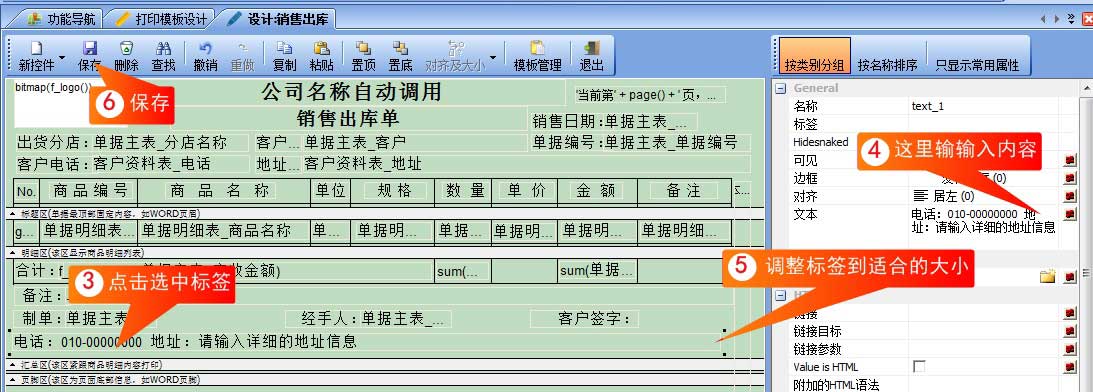Collapse the 明细区 band triangle
This screenshot has height=392, width=1093.
12,252
